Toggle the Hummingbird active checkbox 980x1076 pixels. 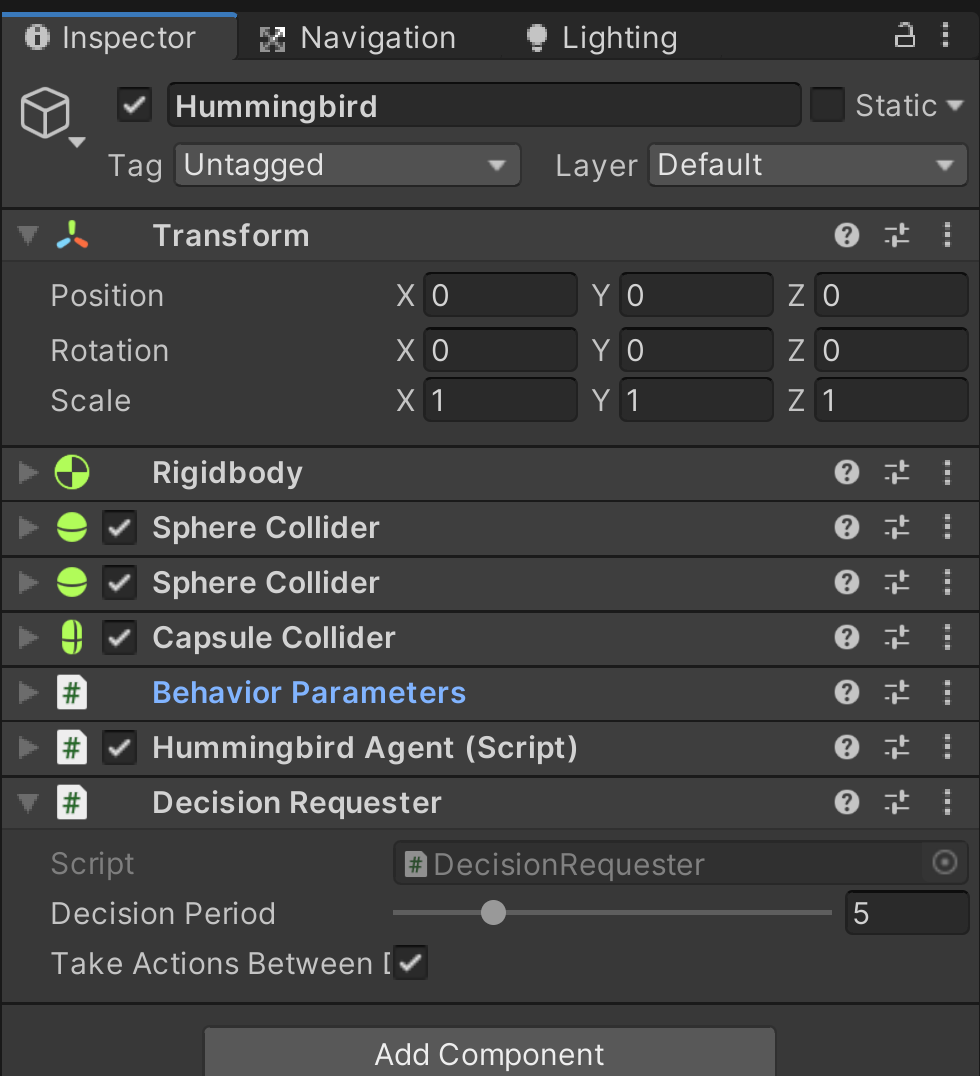(x=133, y=104)
